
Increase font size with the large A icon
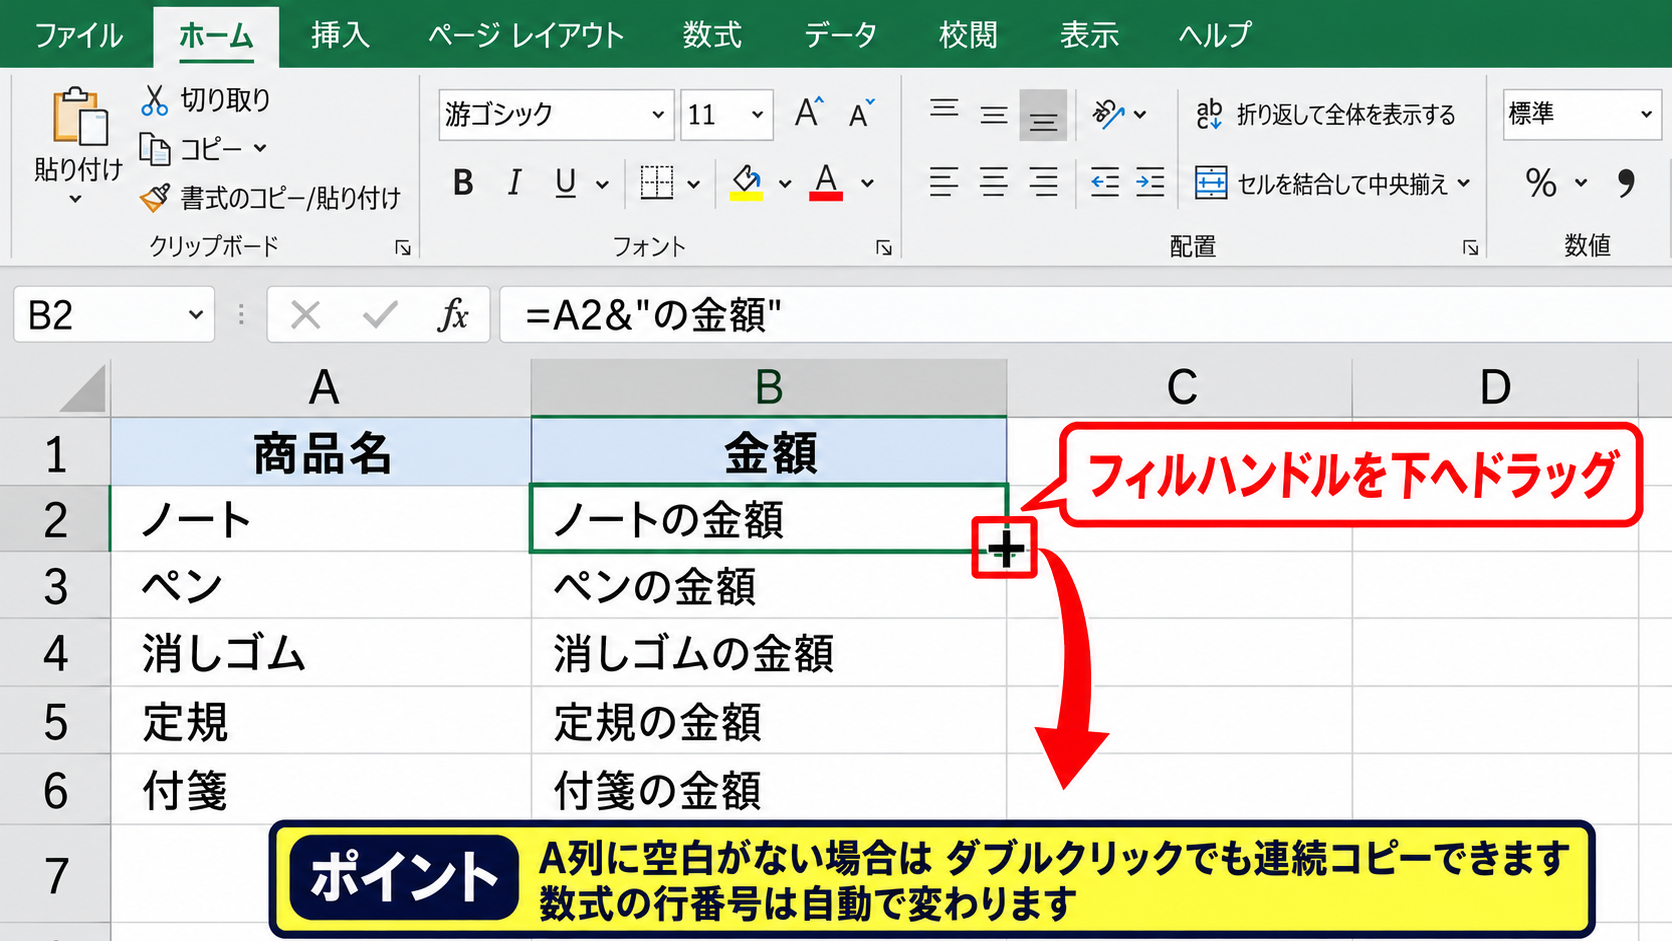(809, 113)
